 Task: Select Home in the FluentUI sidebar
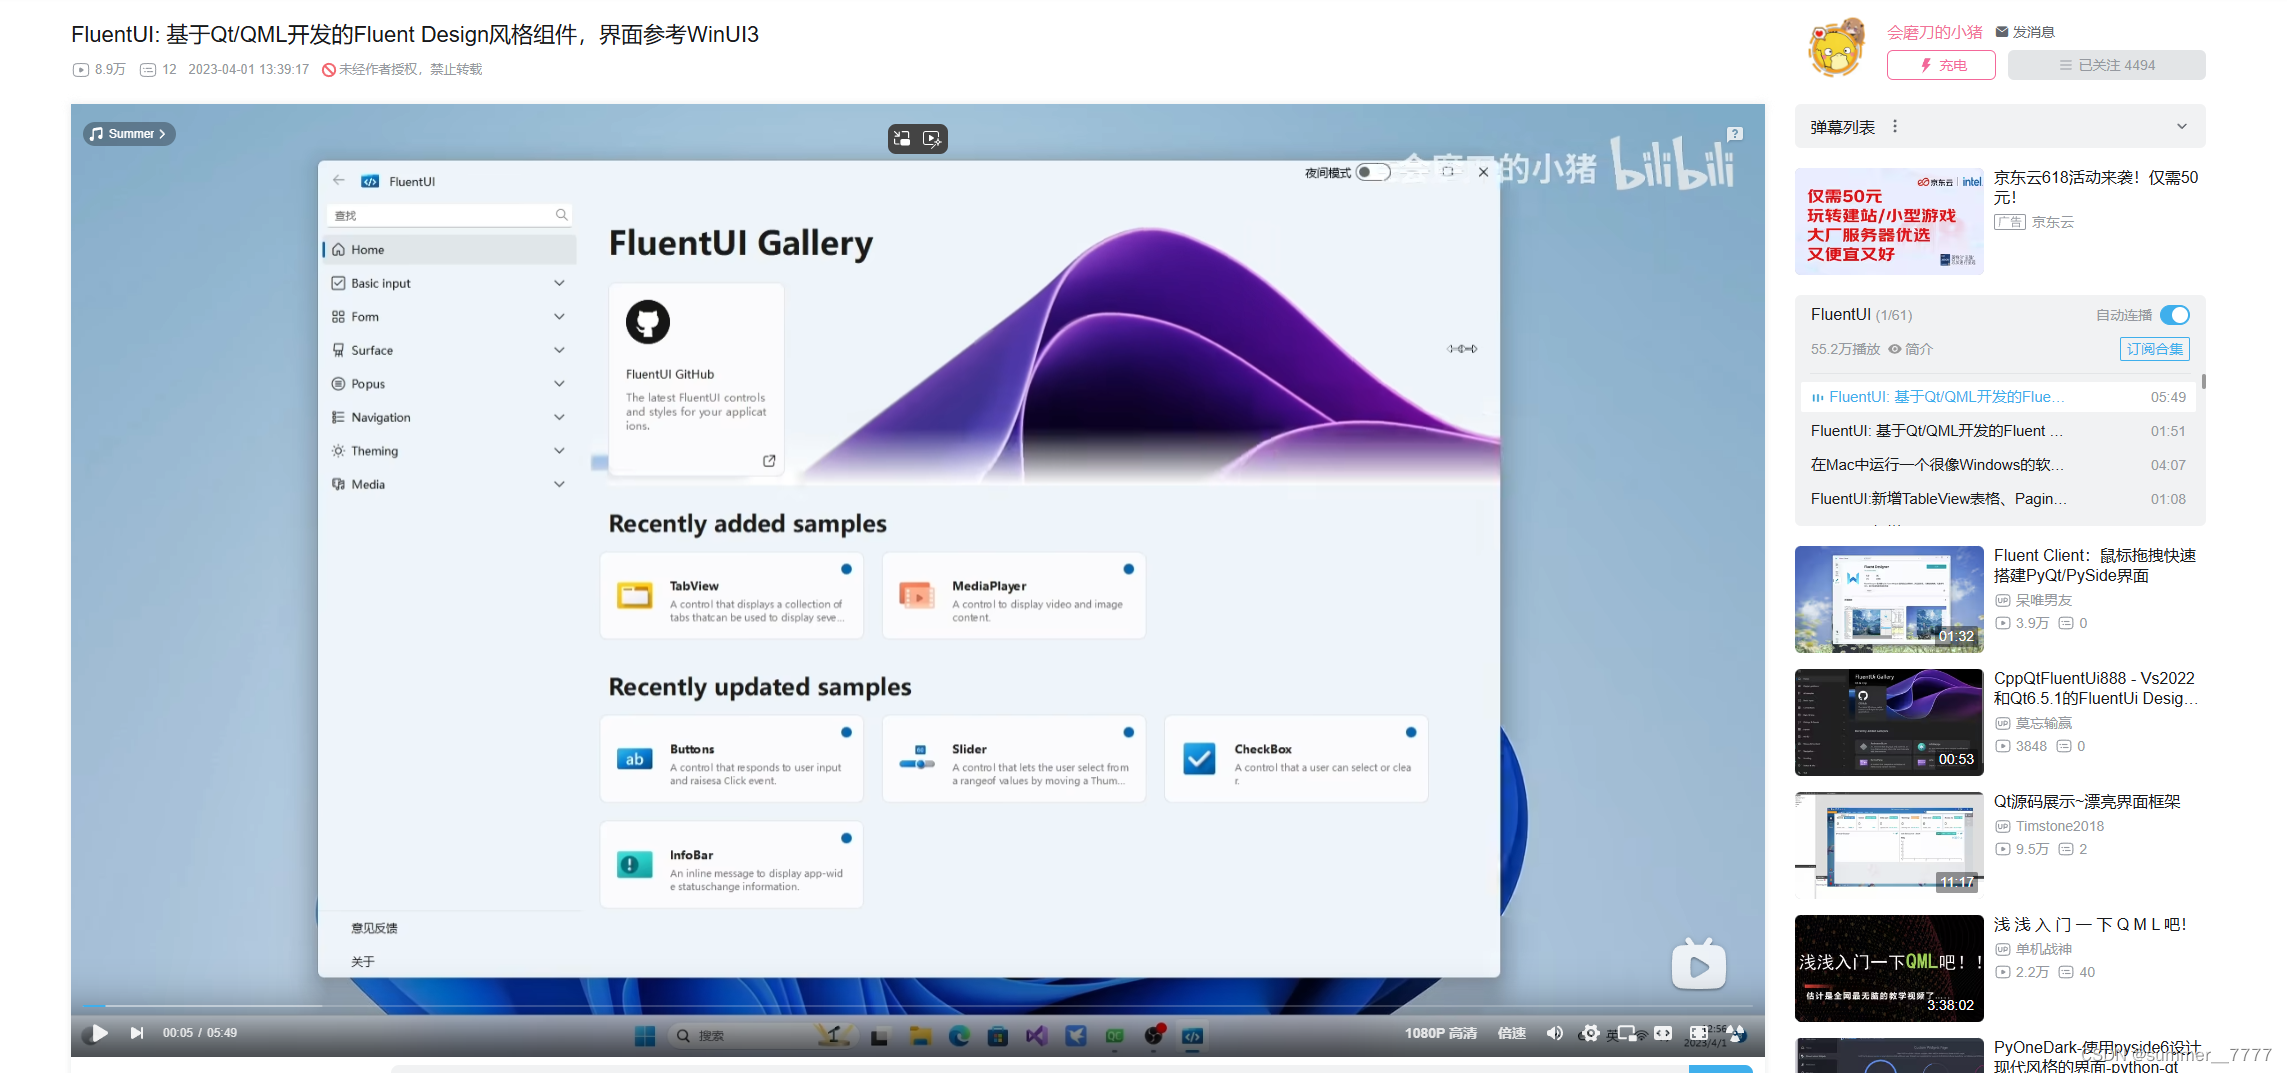point(450,249)
